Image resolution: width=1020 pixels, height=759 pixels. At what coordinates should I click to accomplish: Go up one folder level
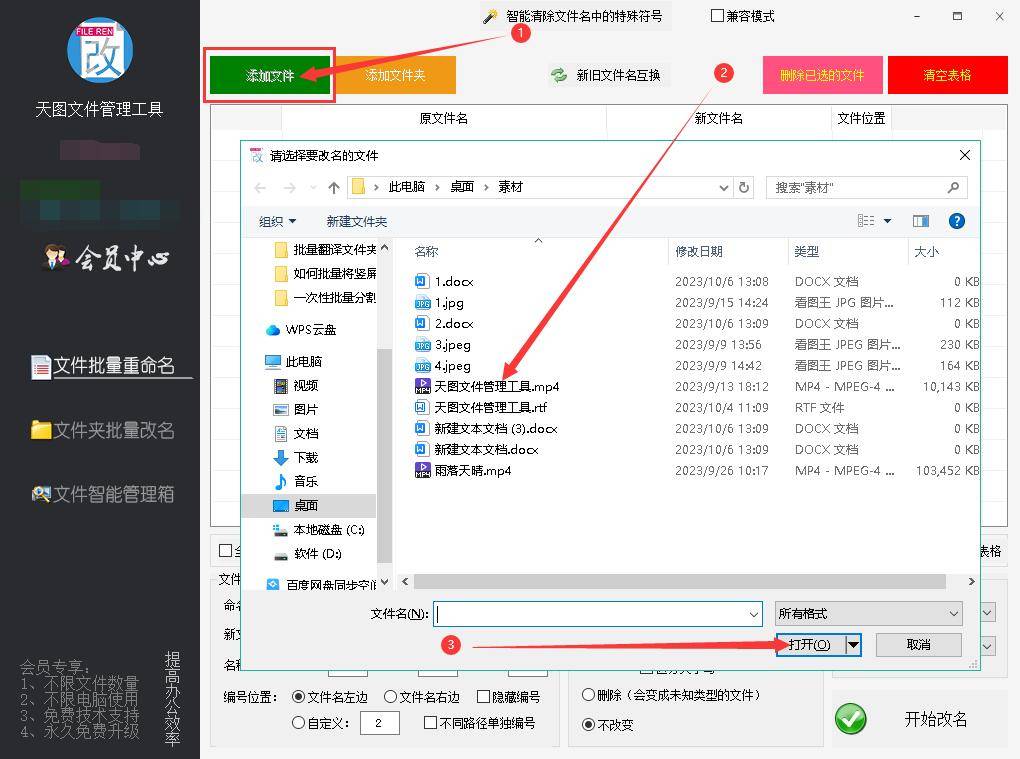tap(334, 188)
